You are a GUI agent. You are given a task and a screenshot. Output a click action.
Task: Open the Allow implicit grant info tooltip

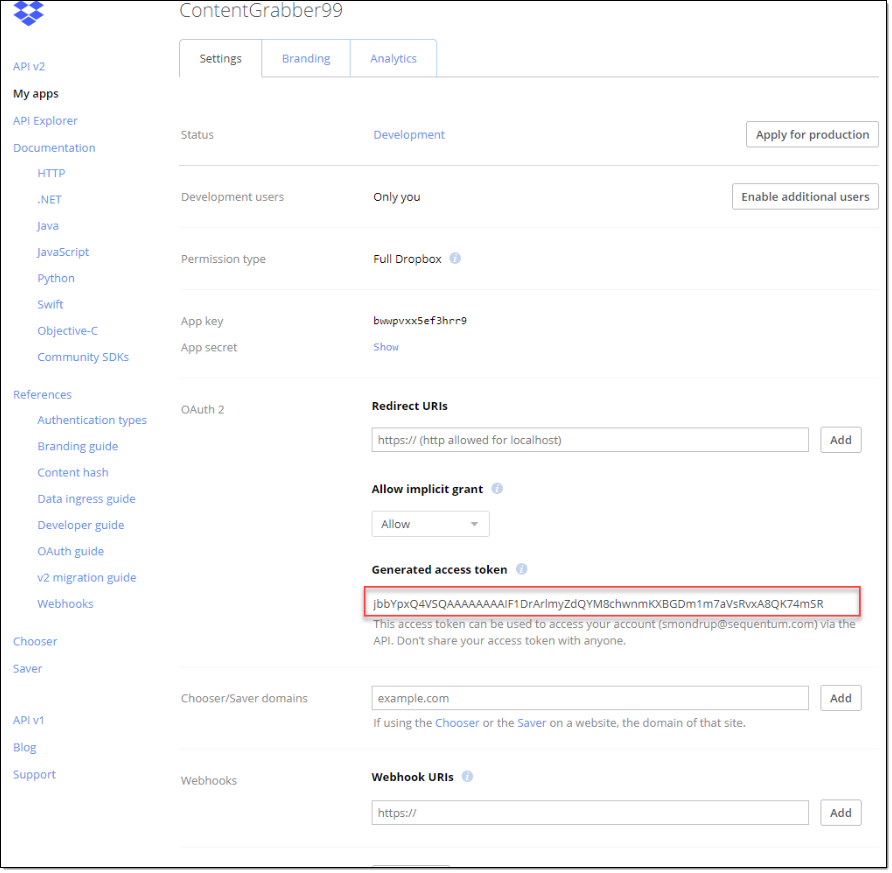coord(497,489)
